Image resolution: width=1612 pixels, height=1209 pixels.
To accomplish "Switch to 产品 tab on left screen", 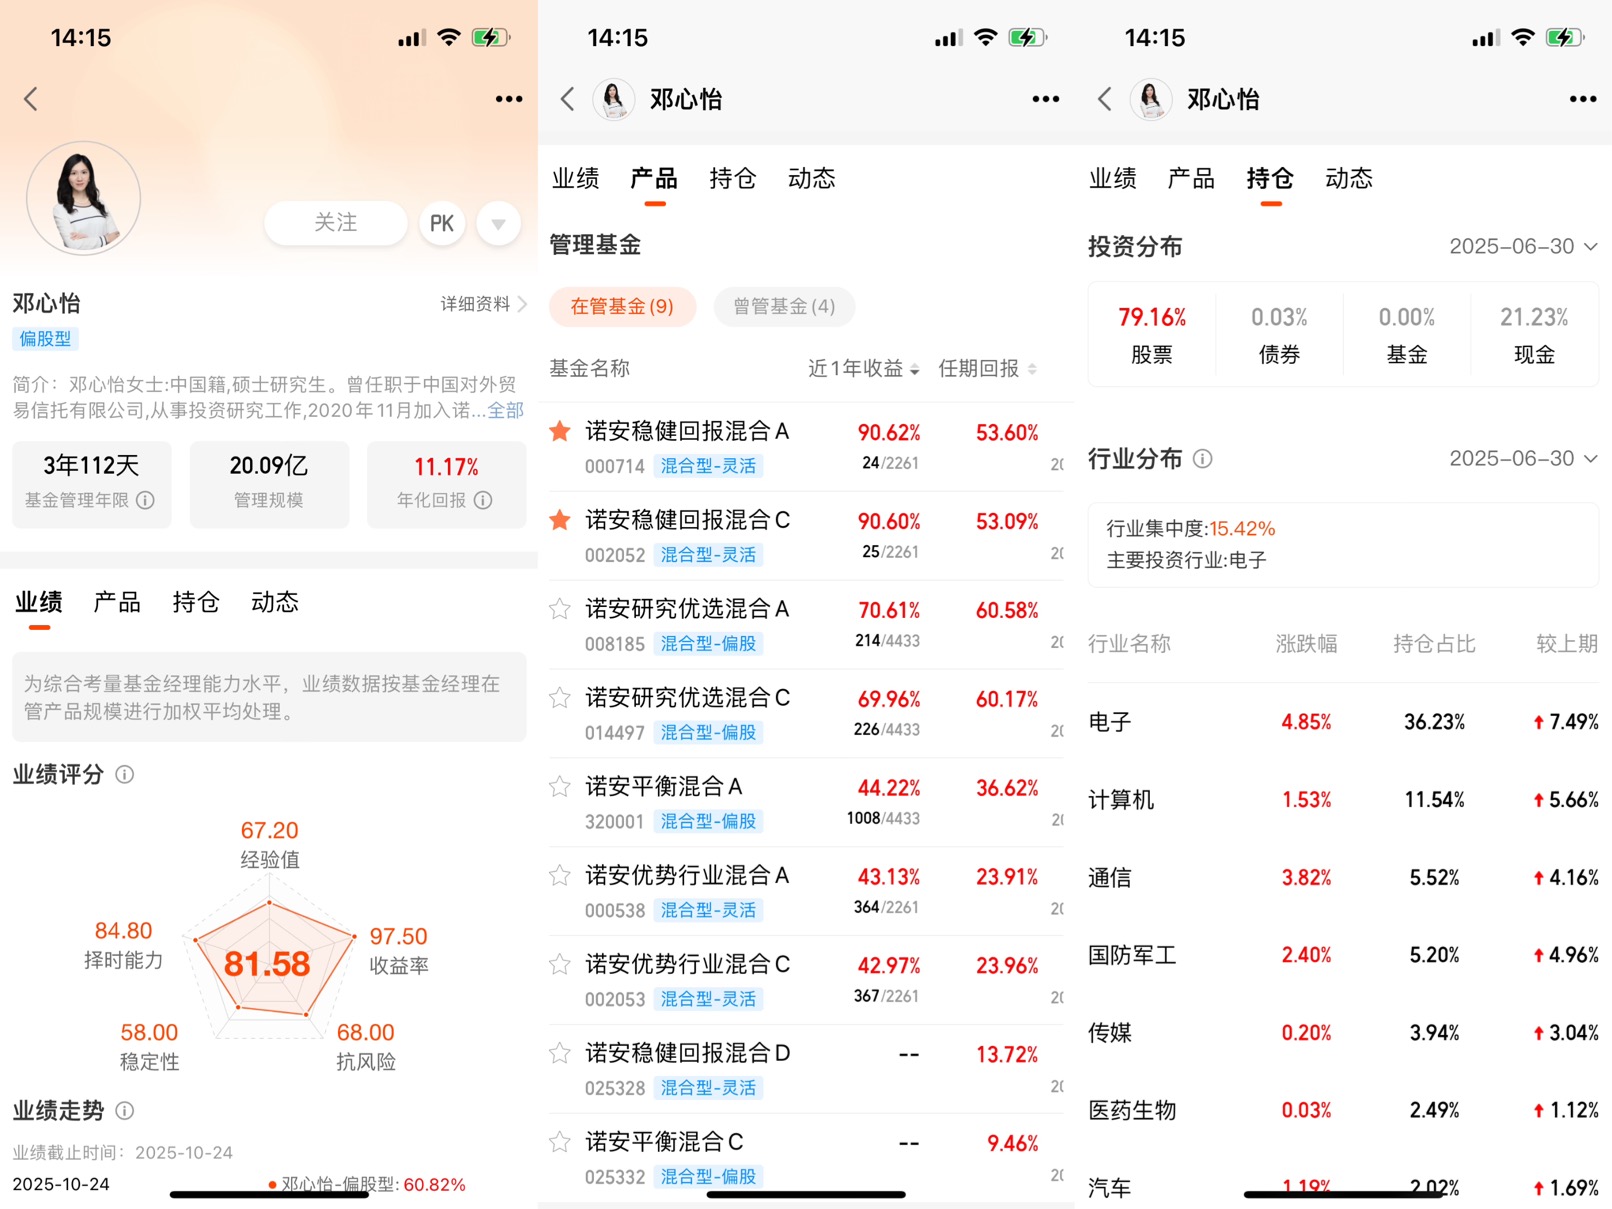I will [117, 603].
